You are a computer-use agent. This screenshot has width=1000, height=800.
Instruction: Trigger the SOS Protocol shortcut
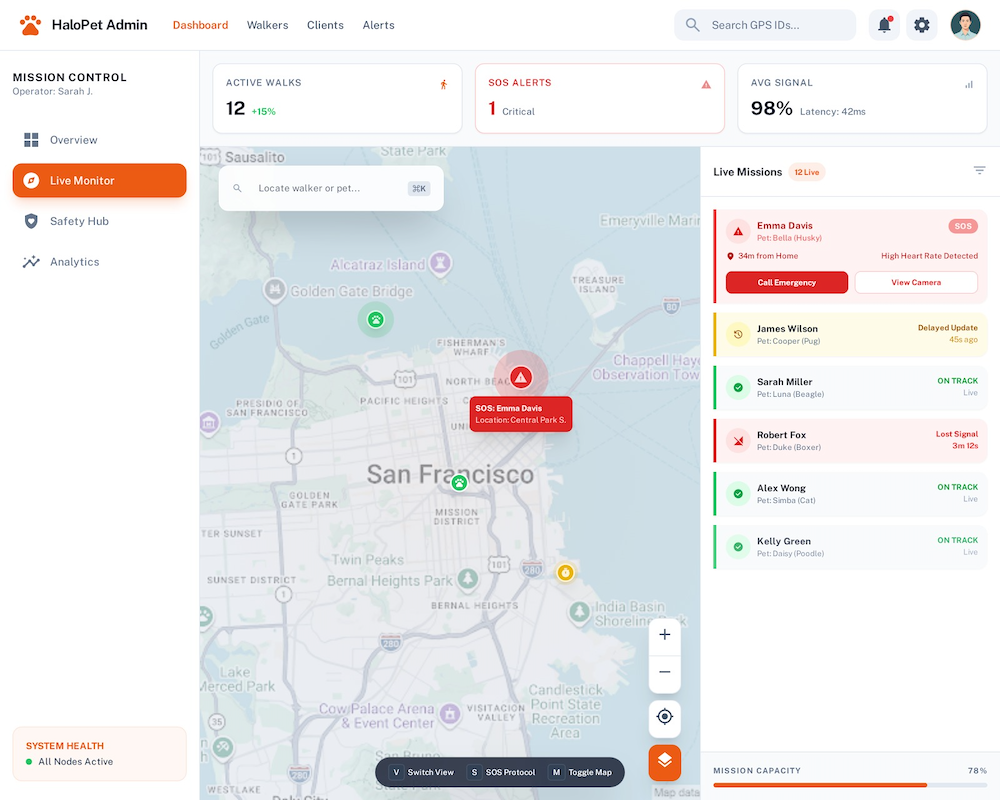point(502,772)
